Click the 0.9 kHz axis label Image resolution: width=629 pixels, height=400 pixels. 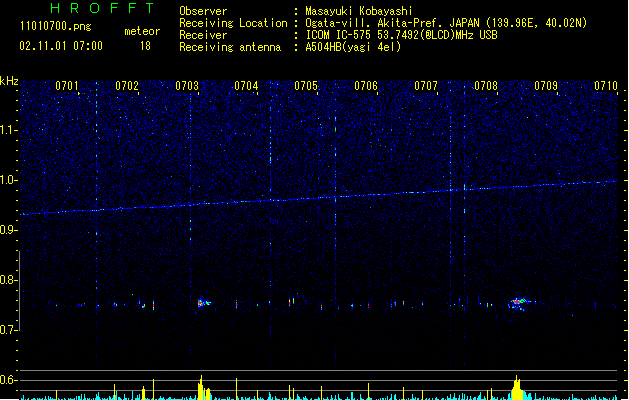click(8, 230)
